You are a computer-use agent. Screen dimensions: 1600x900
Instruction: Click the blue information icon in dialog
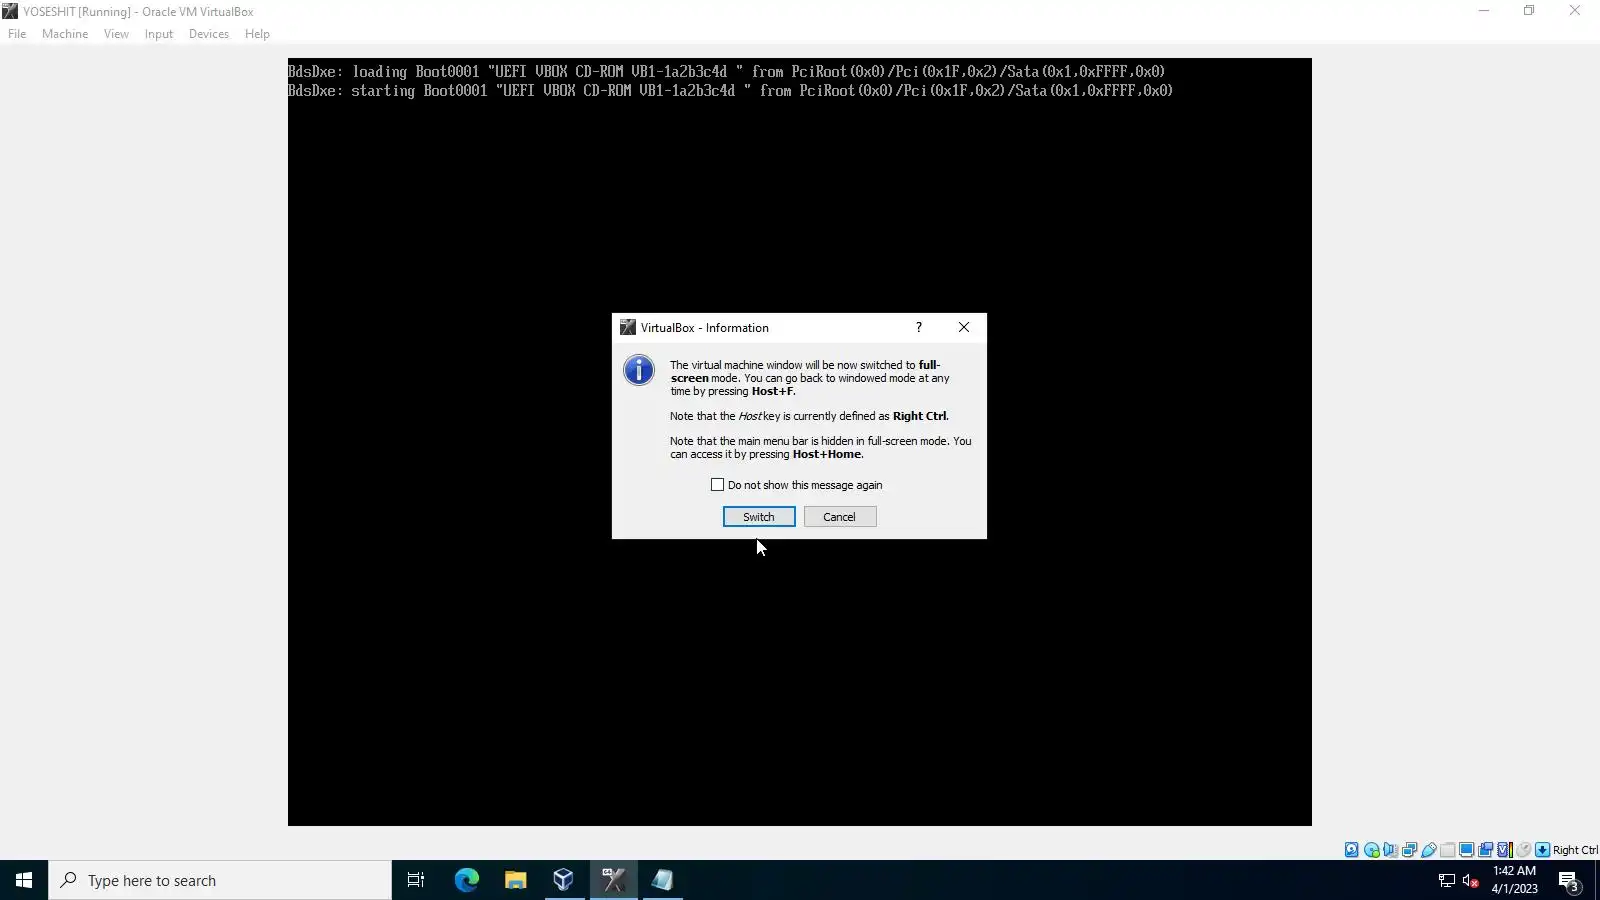[639, 370]
